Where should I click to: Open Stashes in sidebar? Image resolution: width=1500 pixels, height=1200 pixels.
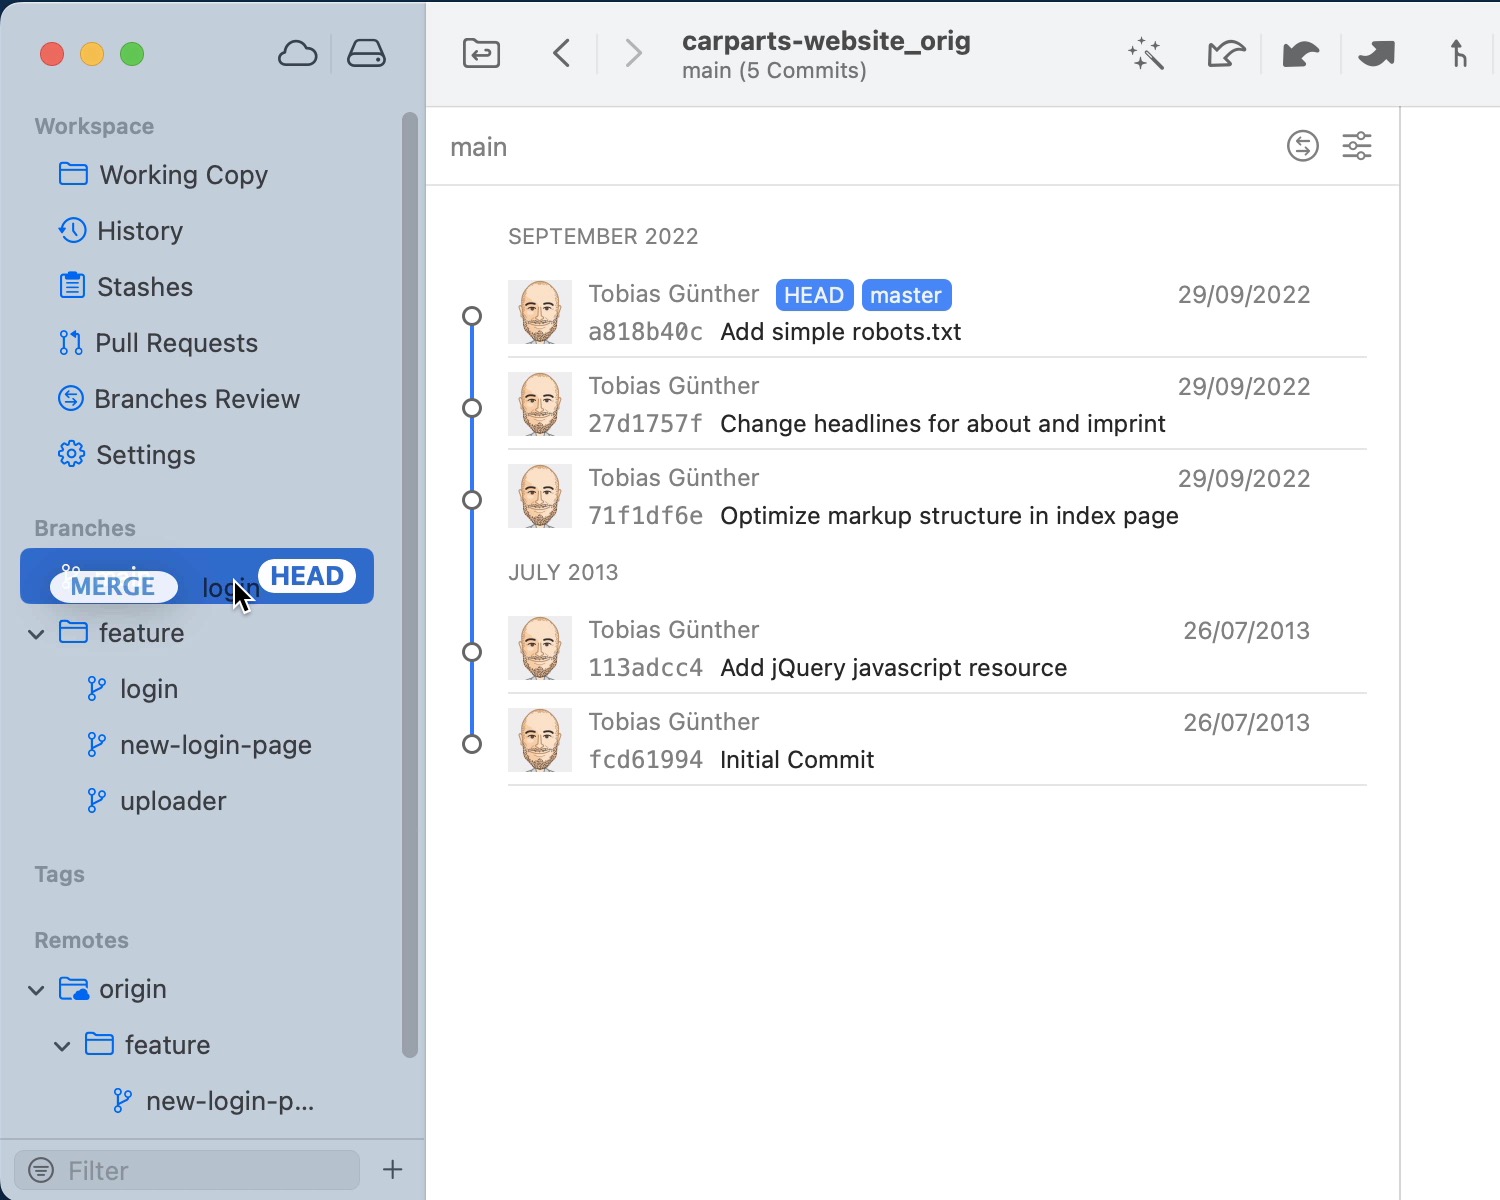(x=144, y=287)
